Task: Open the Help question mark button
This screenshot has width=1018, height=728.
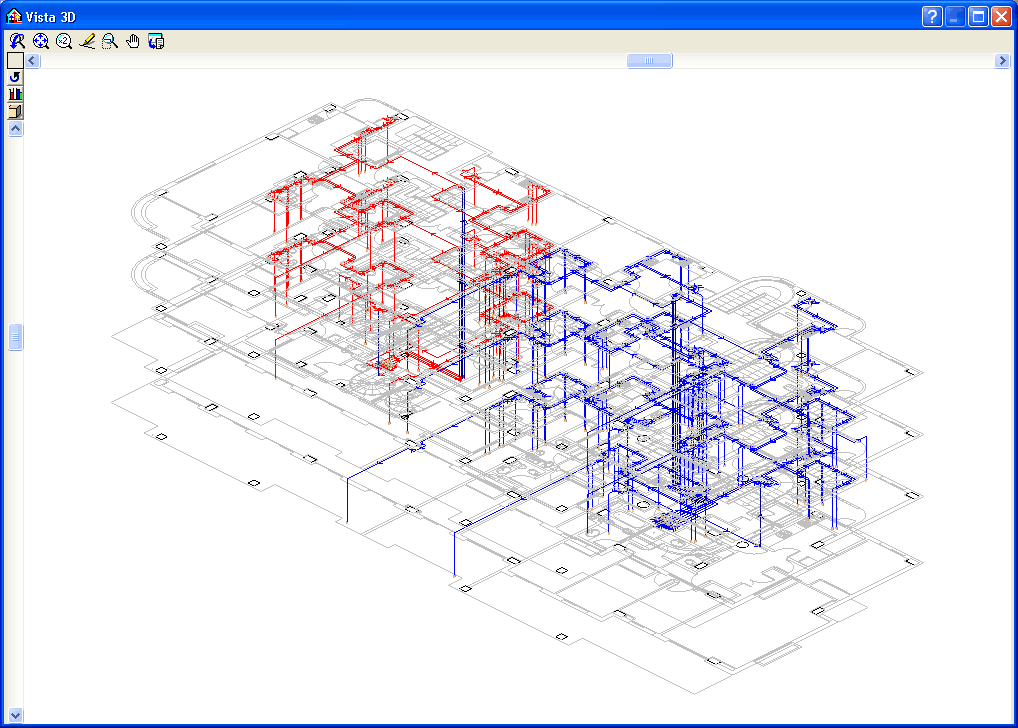Action: click(x=932, y=16)
